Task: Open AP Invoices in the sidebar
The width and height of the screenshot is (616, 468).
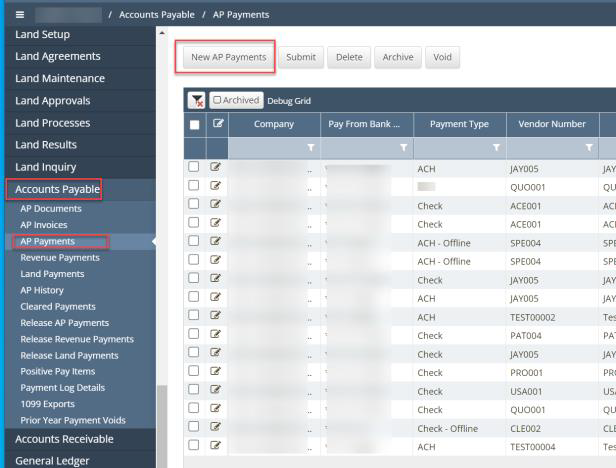Action: [x=44, y=225]
